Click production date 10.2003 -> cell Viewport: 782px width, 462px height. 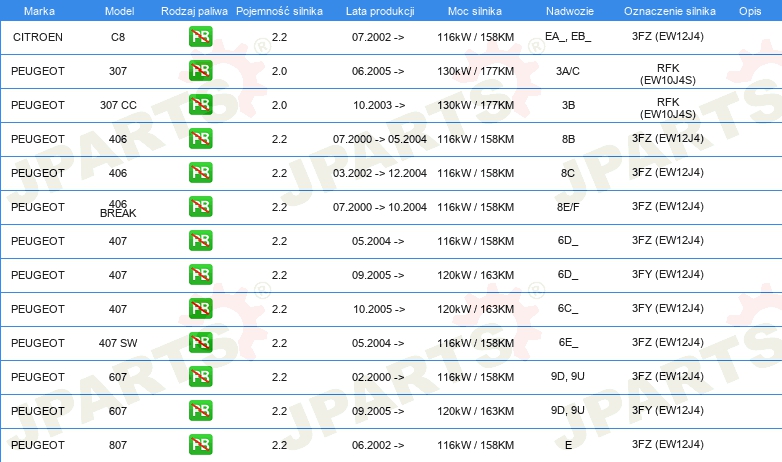379,105
